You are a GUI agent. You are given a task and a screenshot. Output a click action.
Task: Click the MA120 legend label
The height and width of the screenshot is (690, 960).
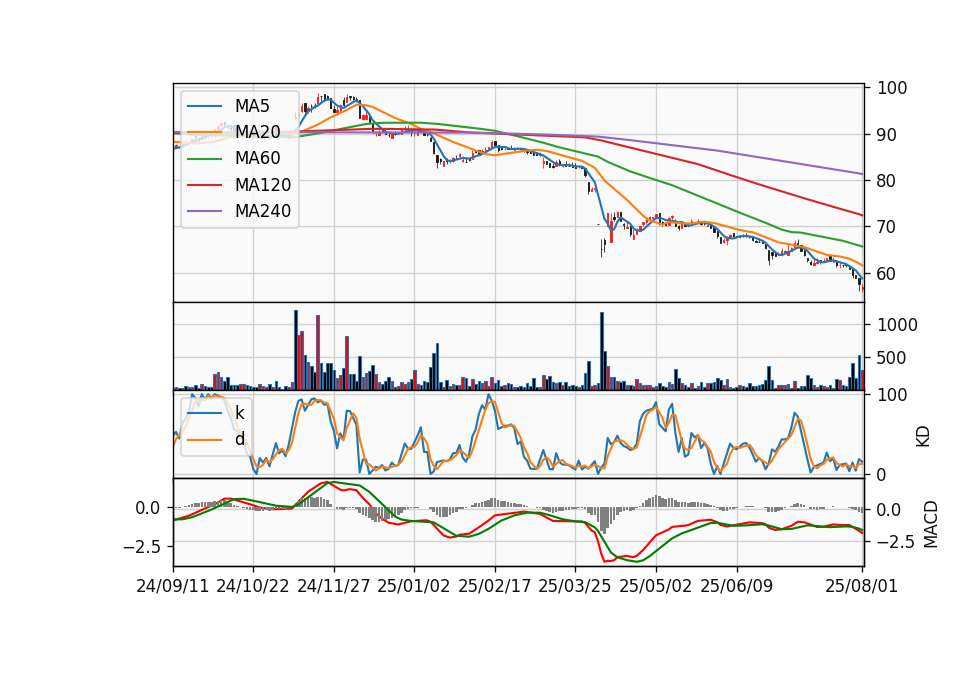(x=263, y=185)
